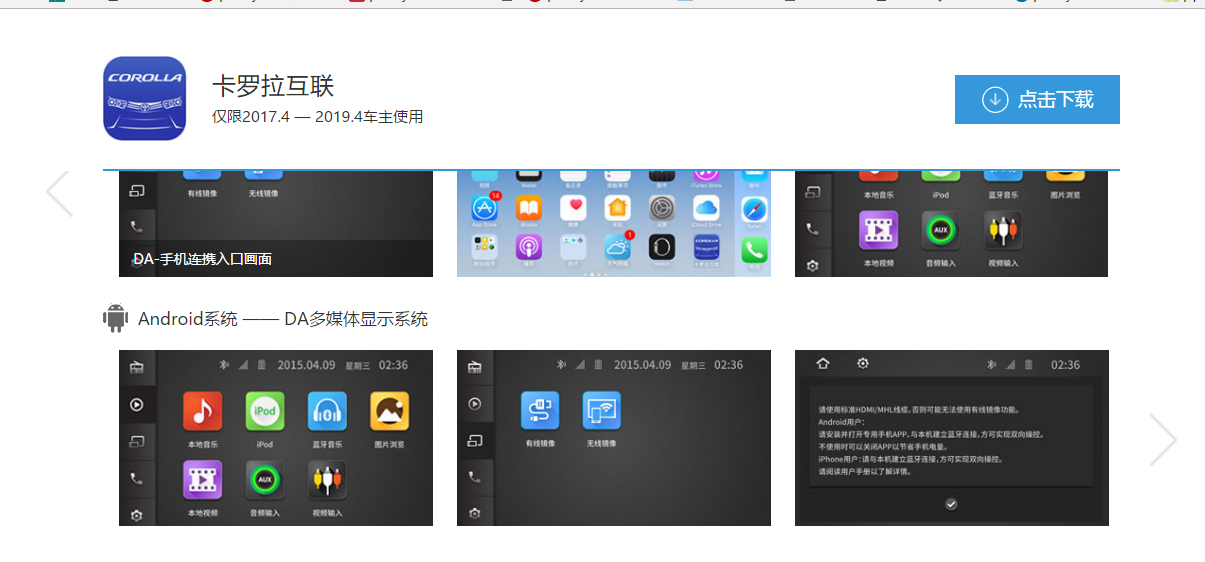Screen dimensions: 1205x562
Task: Click the blue Corolla app logo beside 卡罗拉互联
Action: click(x=145, y=98)
